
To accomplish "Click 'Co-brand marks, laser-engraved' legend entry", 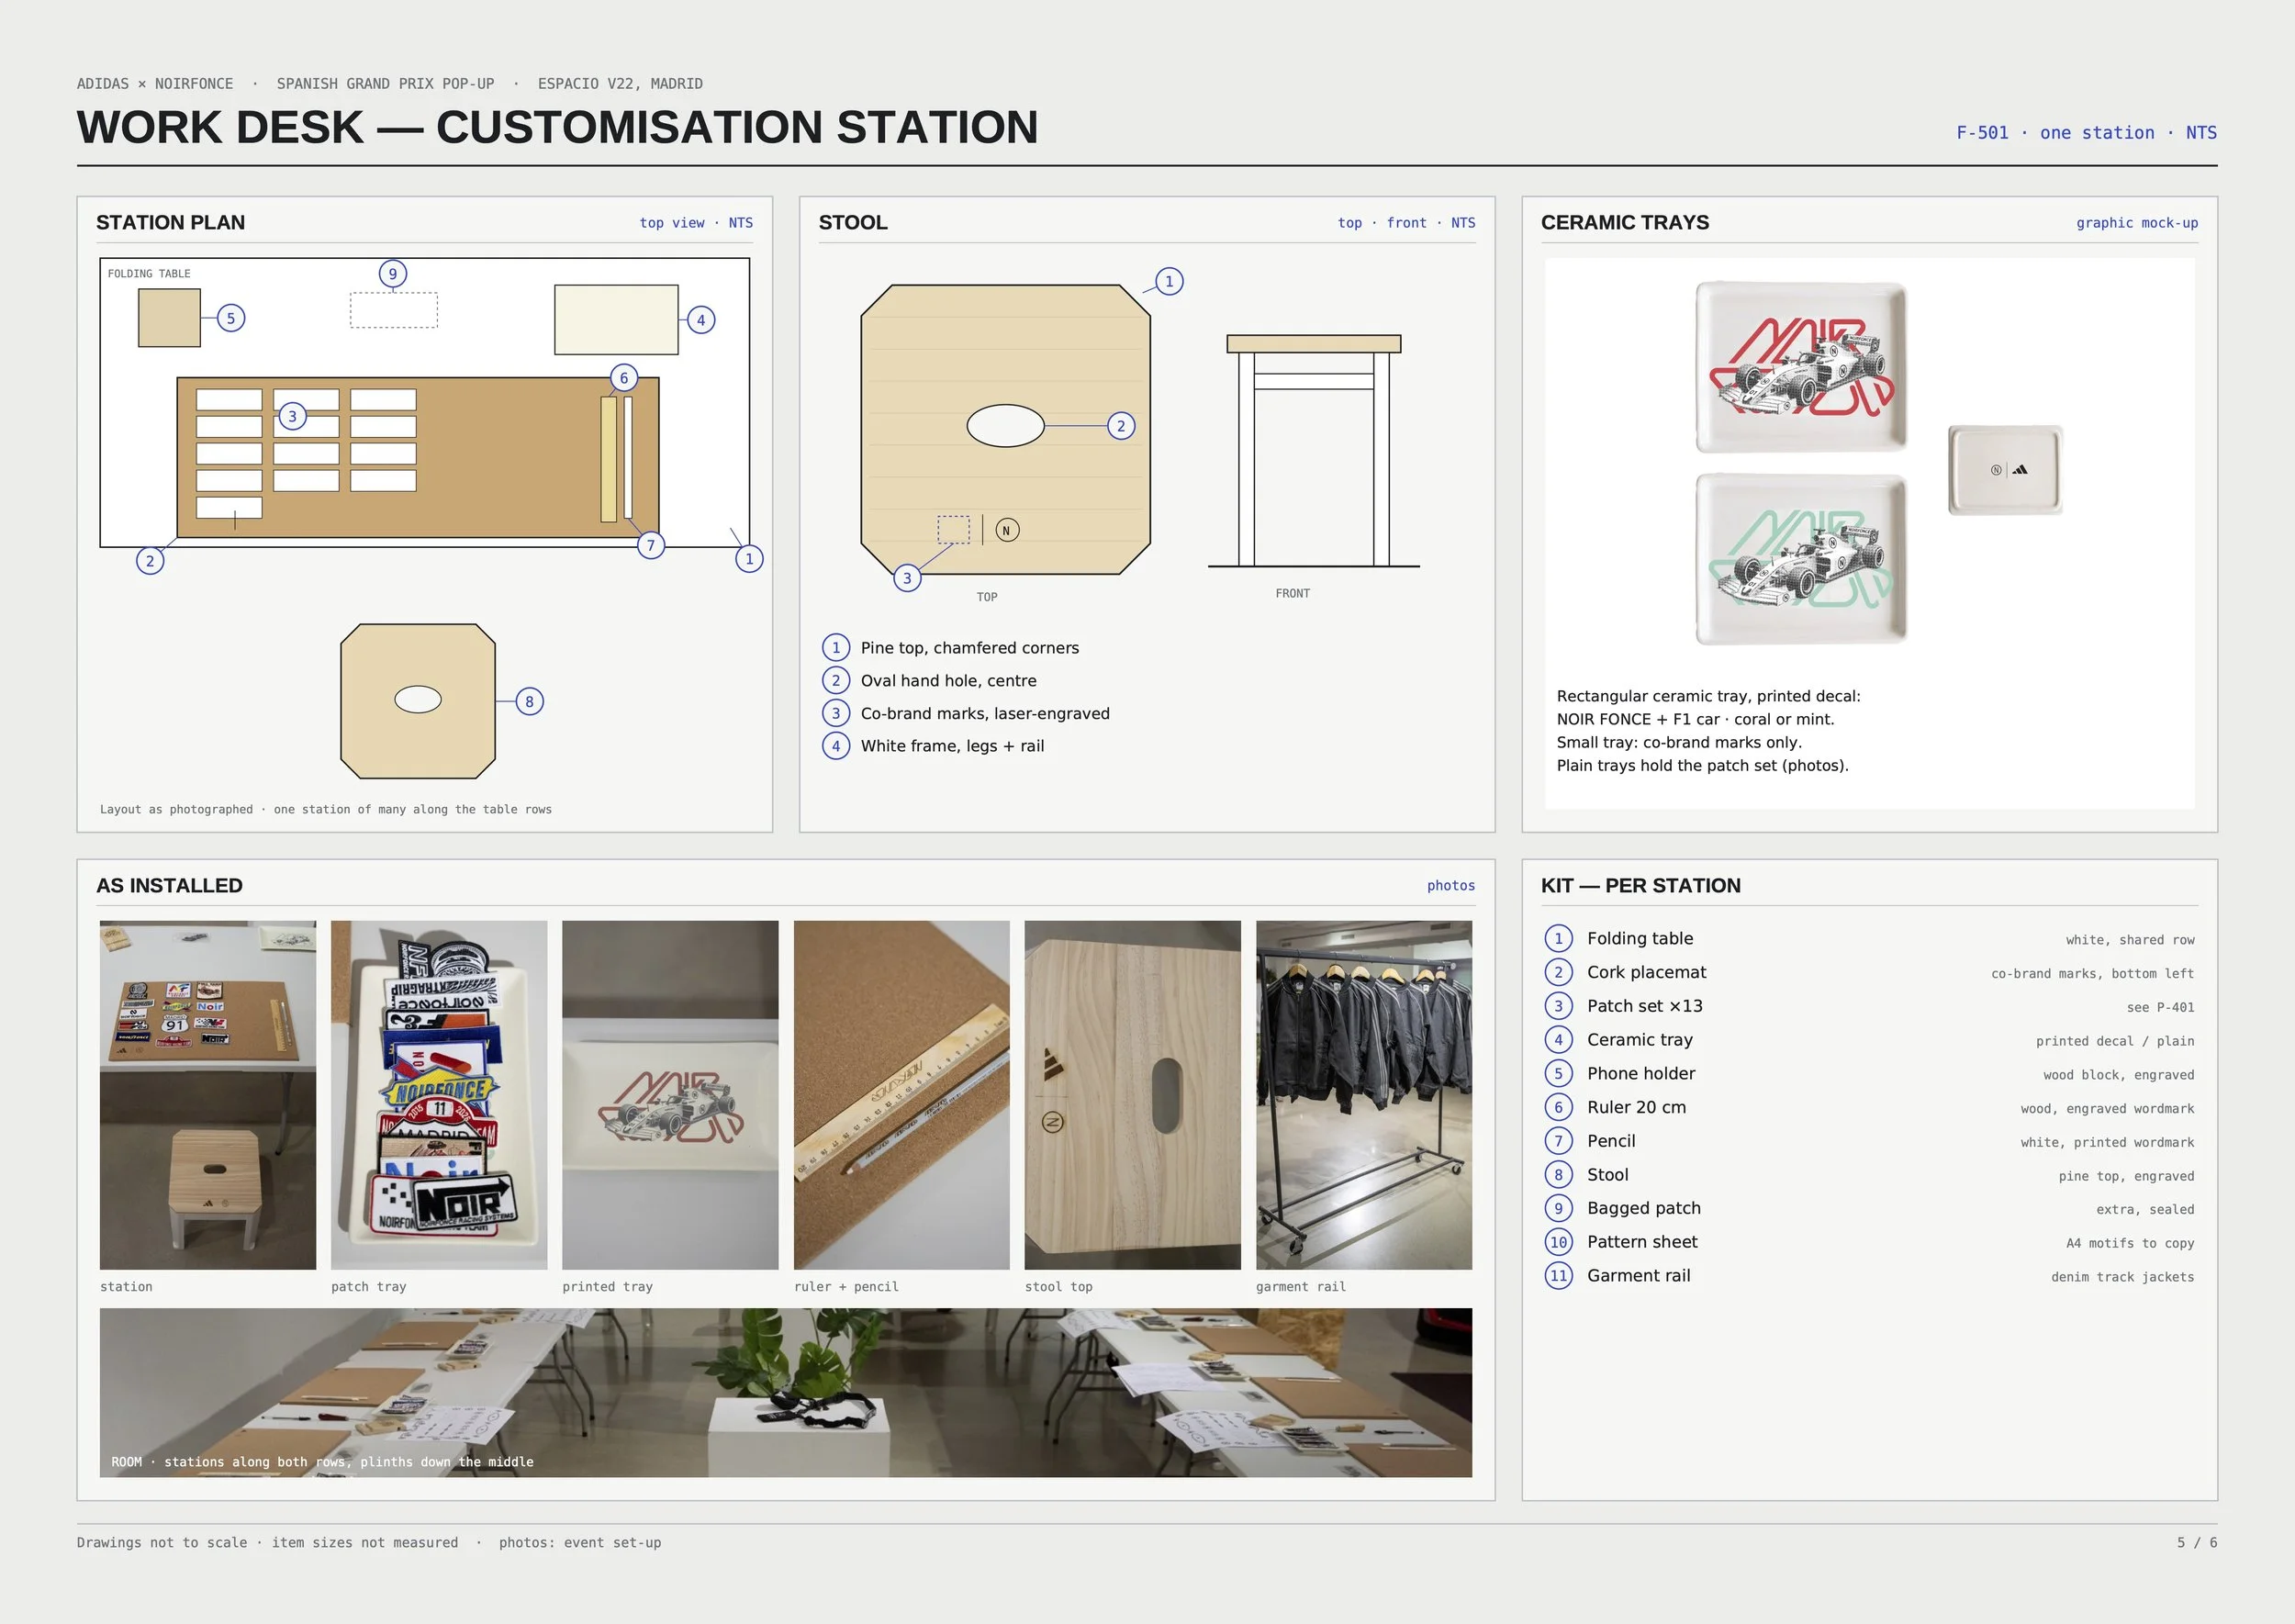I will pos(966,713).
